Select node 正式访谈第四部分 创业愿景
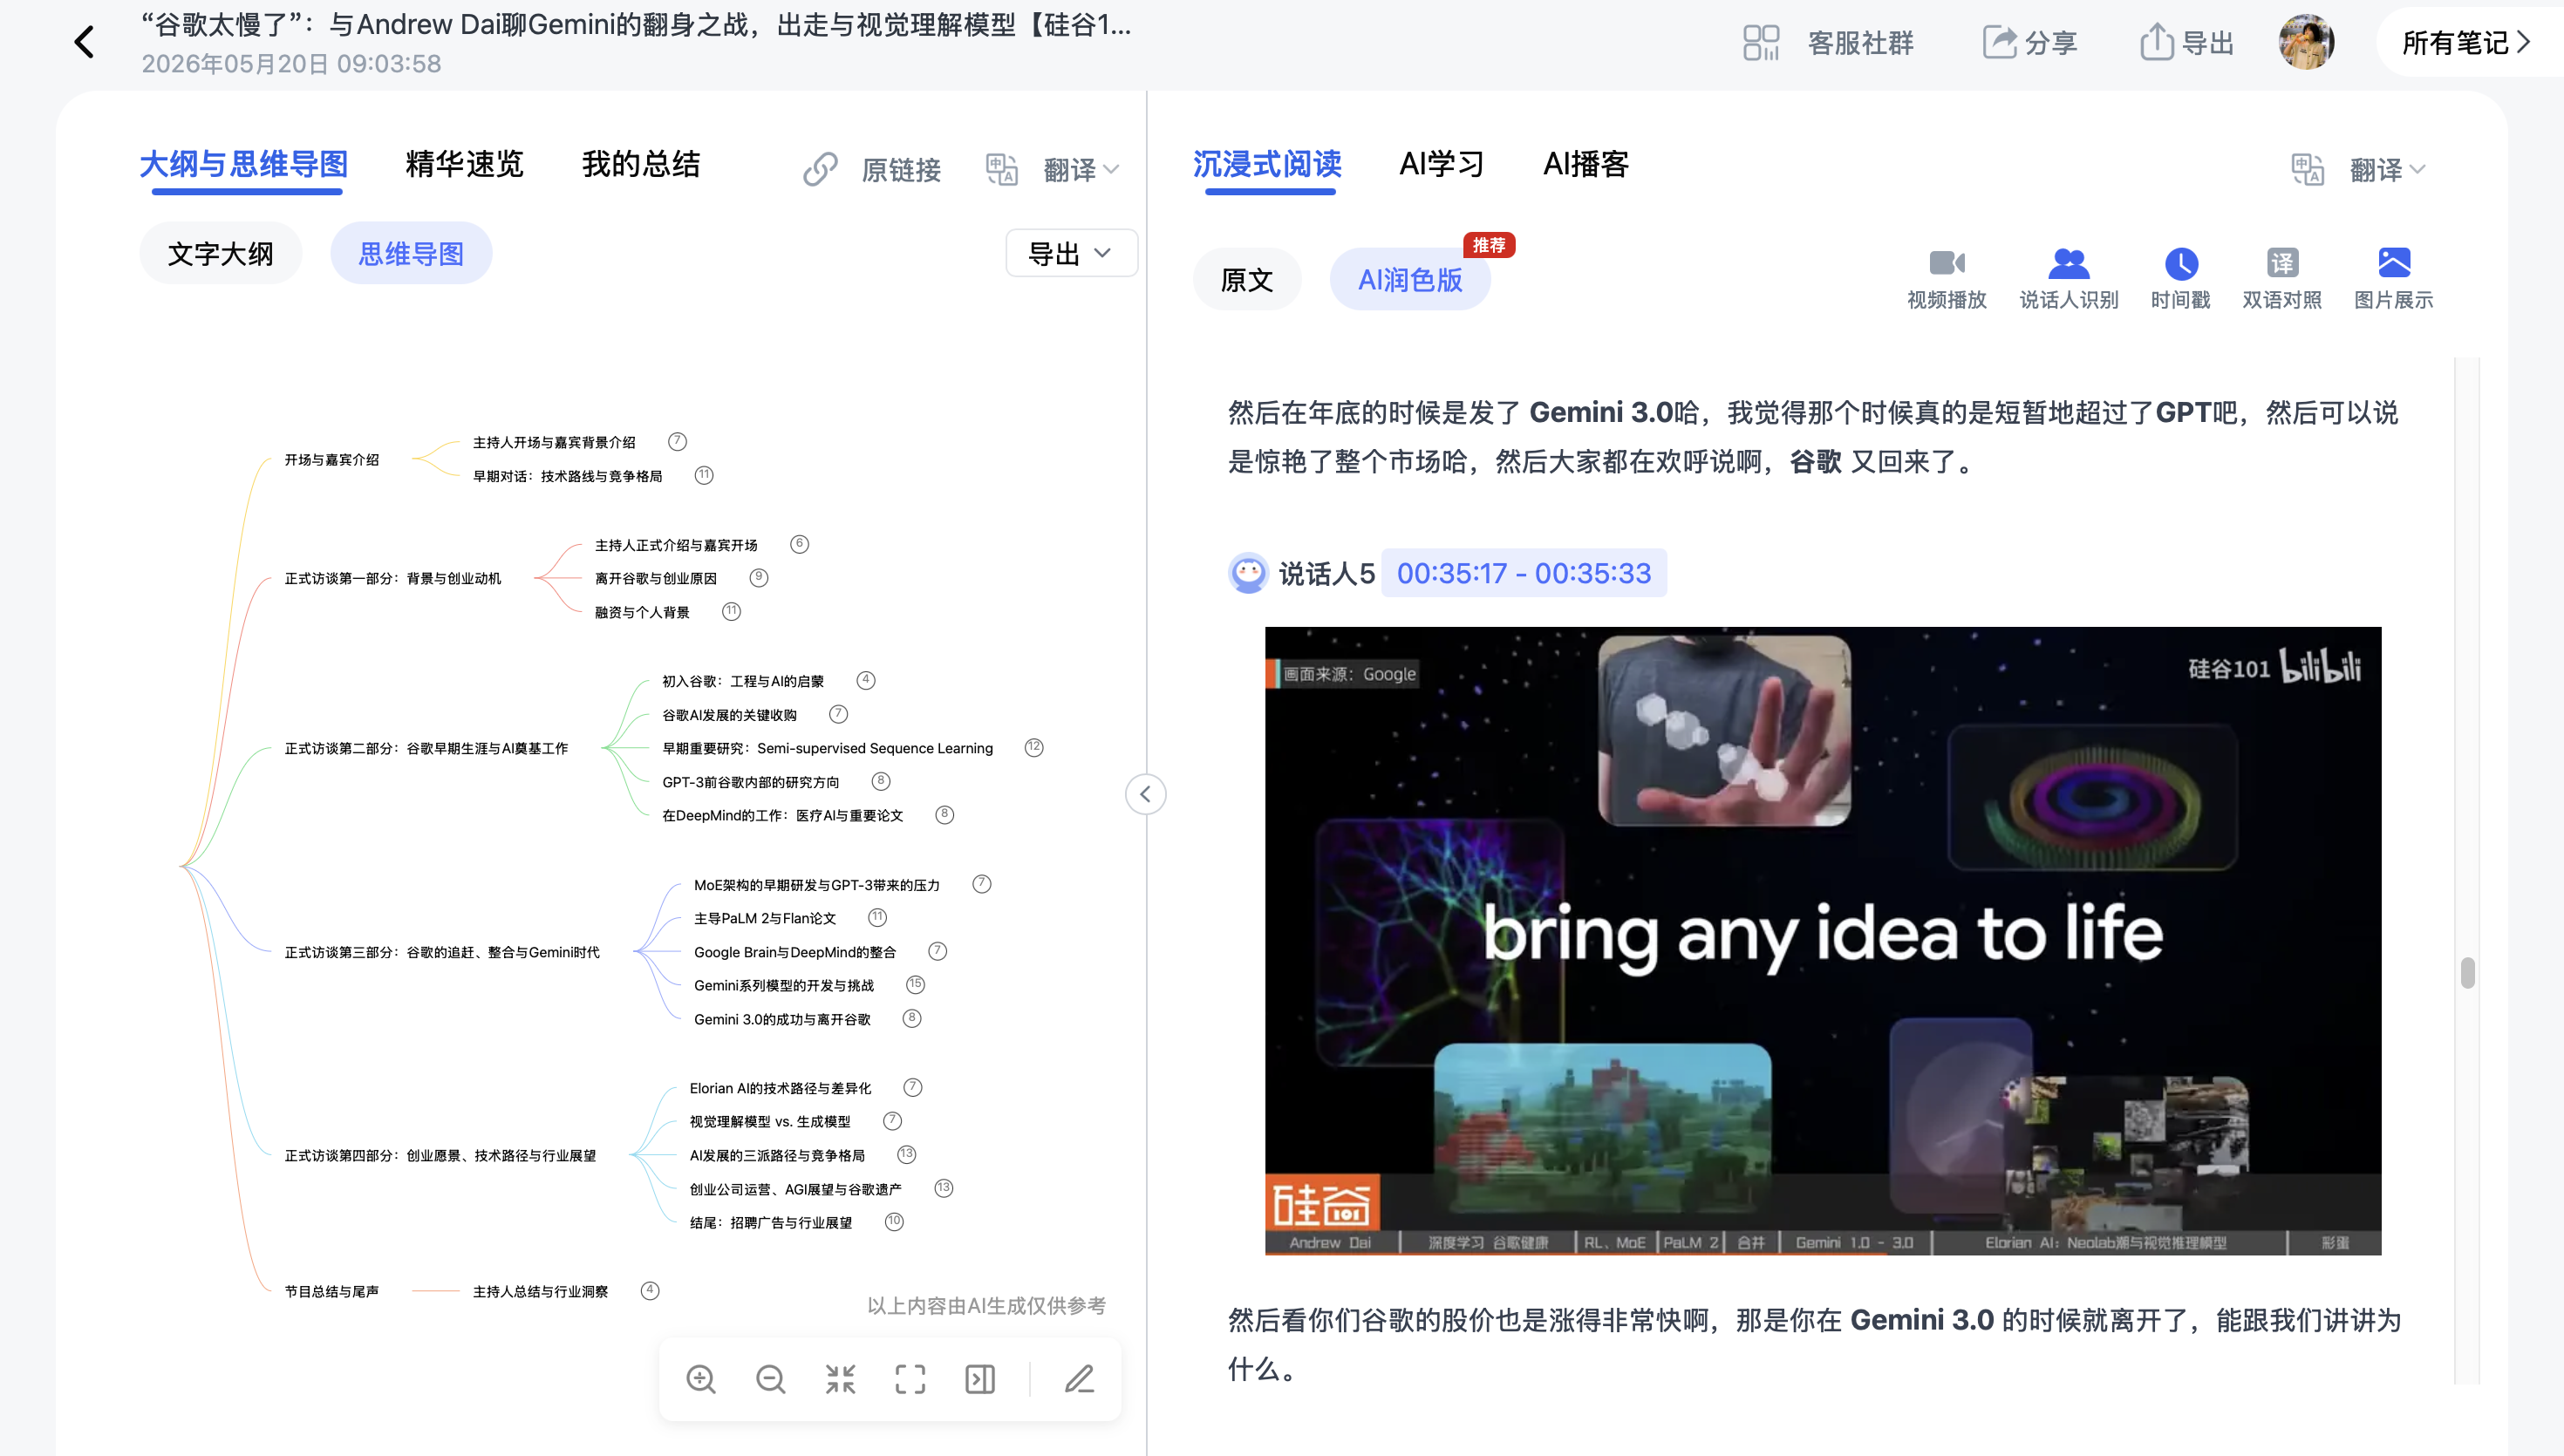The height and width of the screenshot is (1456, 2564). (440, 1155)
